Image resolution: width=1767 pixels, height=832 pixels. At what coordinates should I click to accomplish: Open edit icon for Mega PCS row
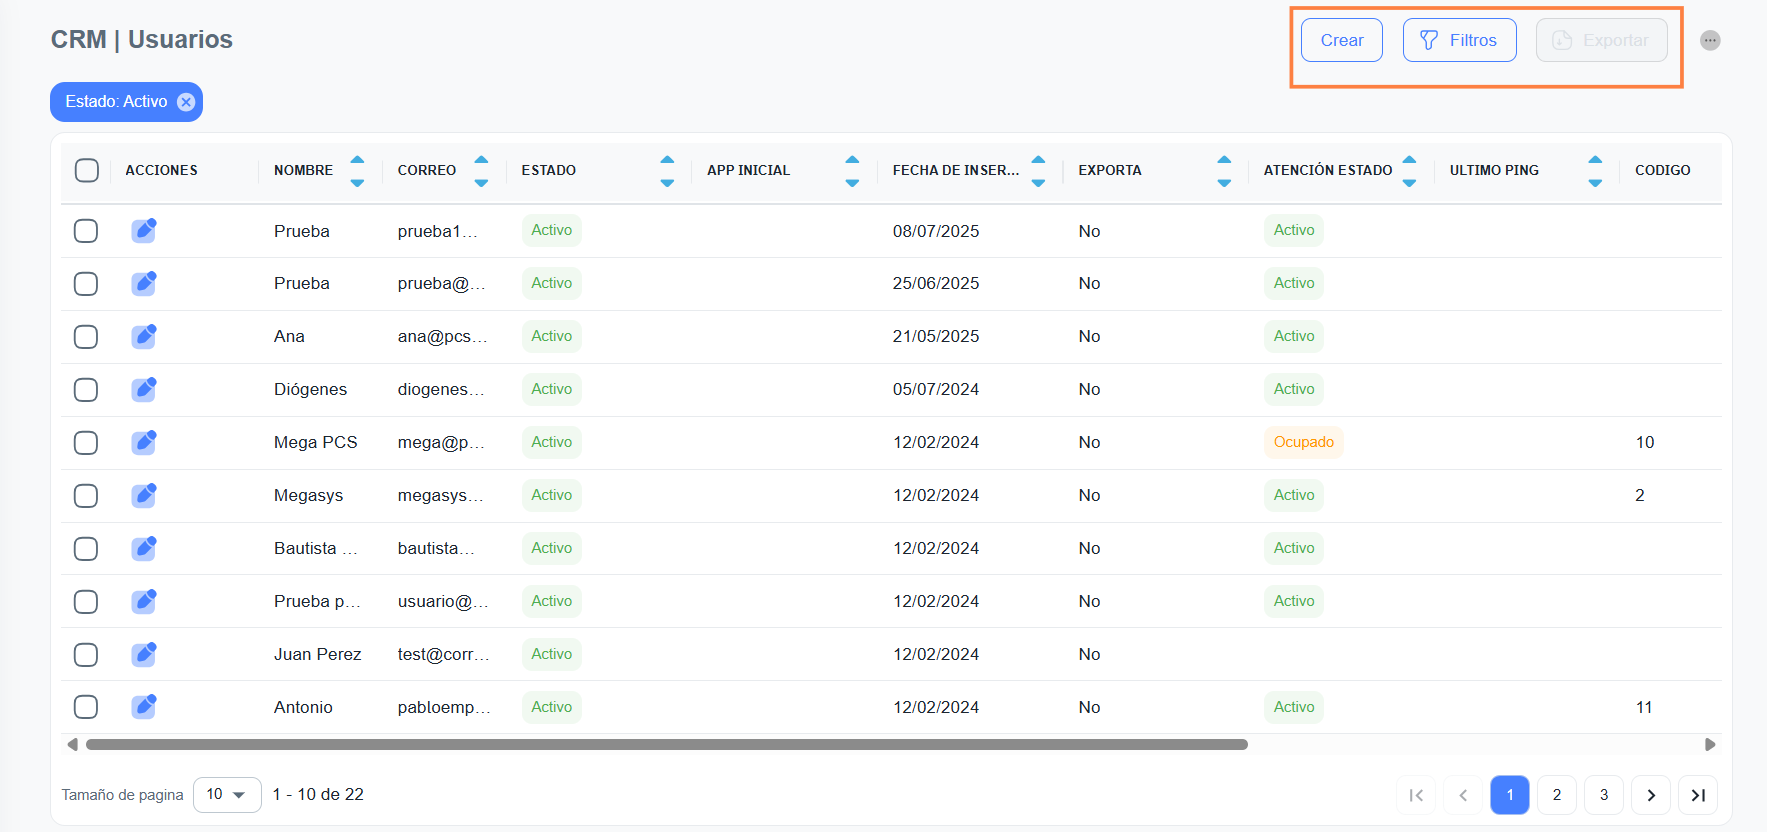pyautogui.click(x=144, y=442)
